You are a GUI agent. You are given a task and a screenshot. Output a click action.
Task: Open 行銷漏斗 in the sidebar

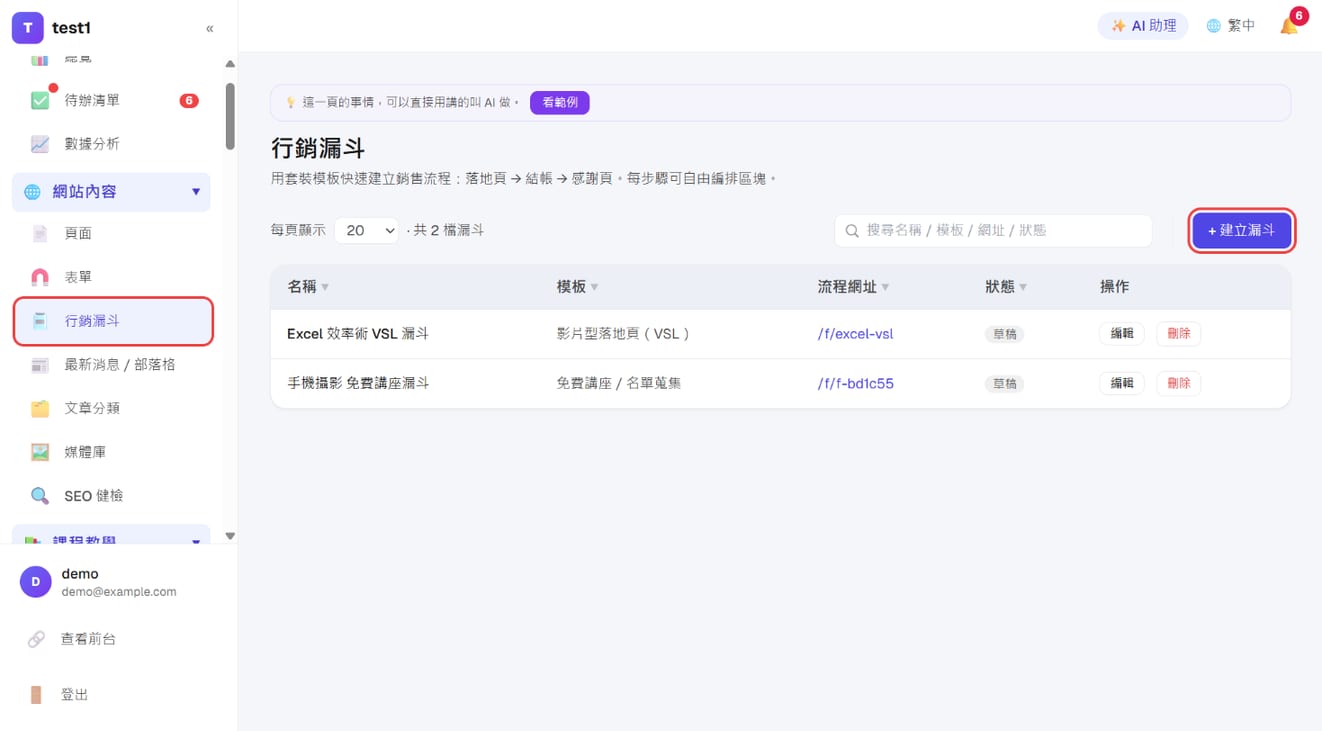click(113, 321)
